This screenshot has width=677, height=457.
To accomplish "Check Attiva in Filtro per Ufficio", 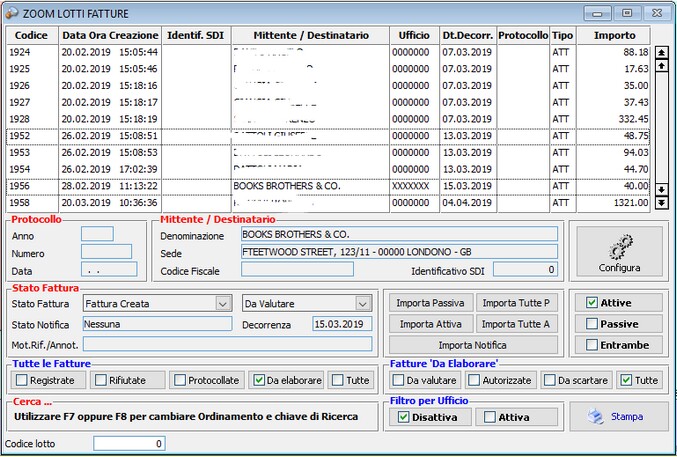I will 490,417.
